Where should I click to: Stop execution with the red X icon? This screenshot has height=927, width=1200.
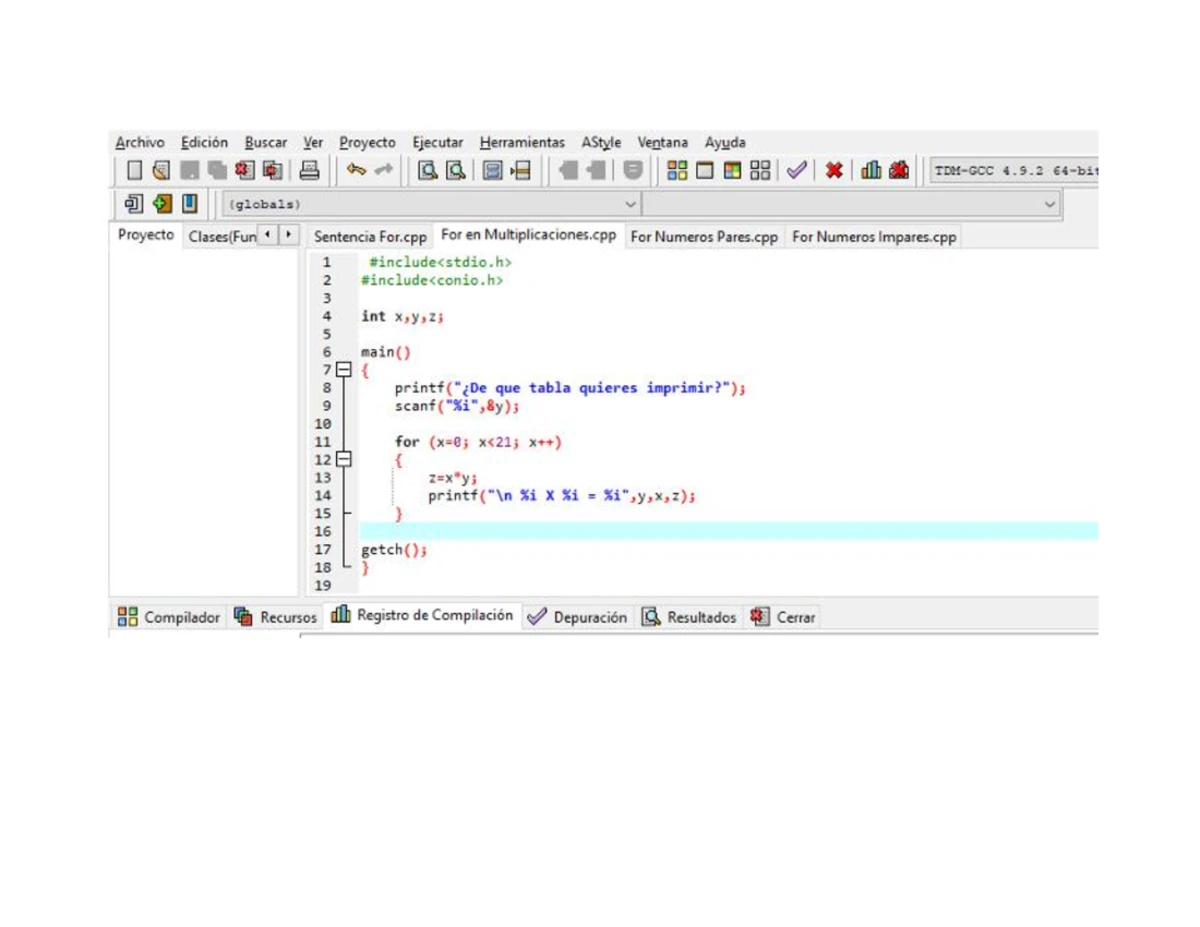pyautogui.click(x=834, y=171)
